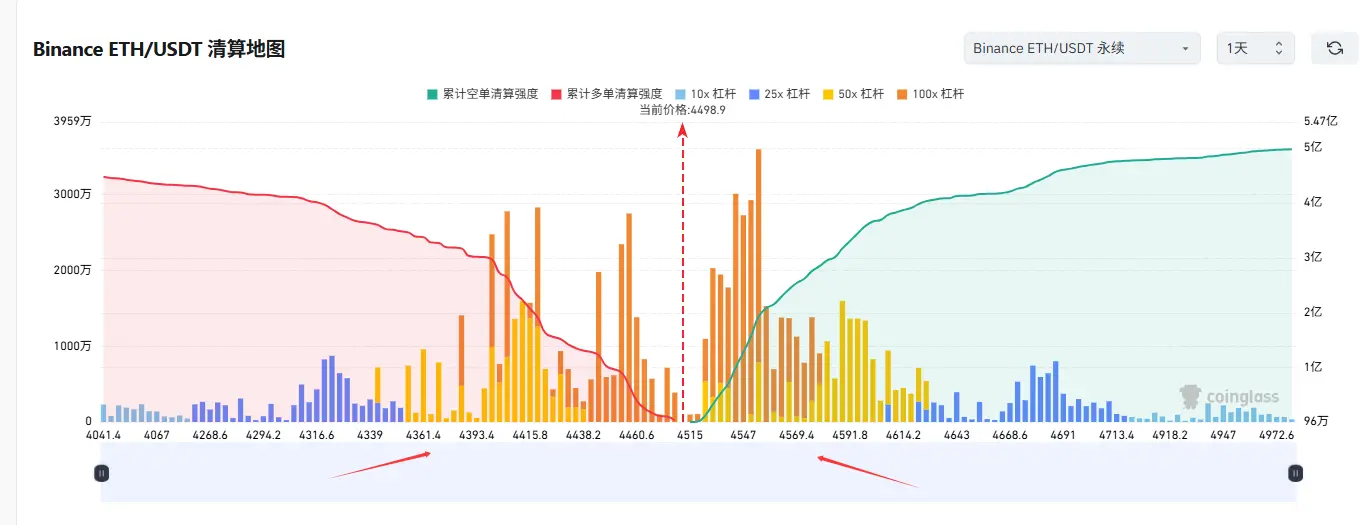The width and height of the screenshot is (1361, 525).
Task: Click the 3959万 left axis label
Action: pos(73,121)
